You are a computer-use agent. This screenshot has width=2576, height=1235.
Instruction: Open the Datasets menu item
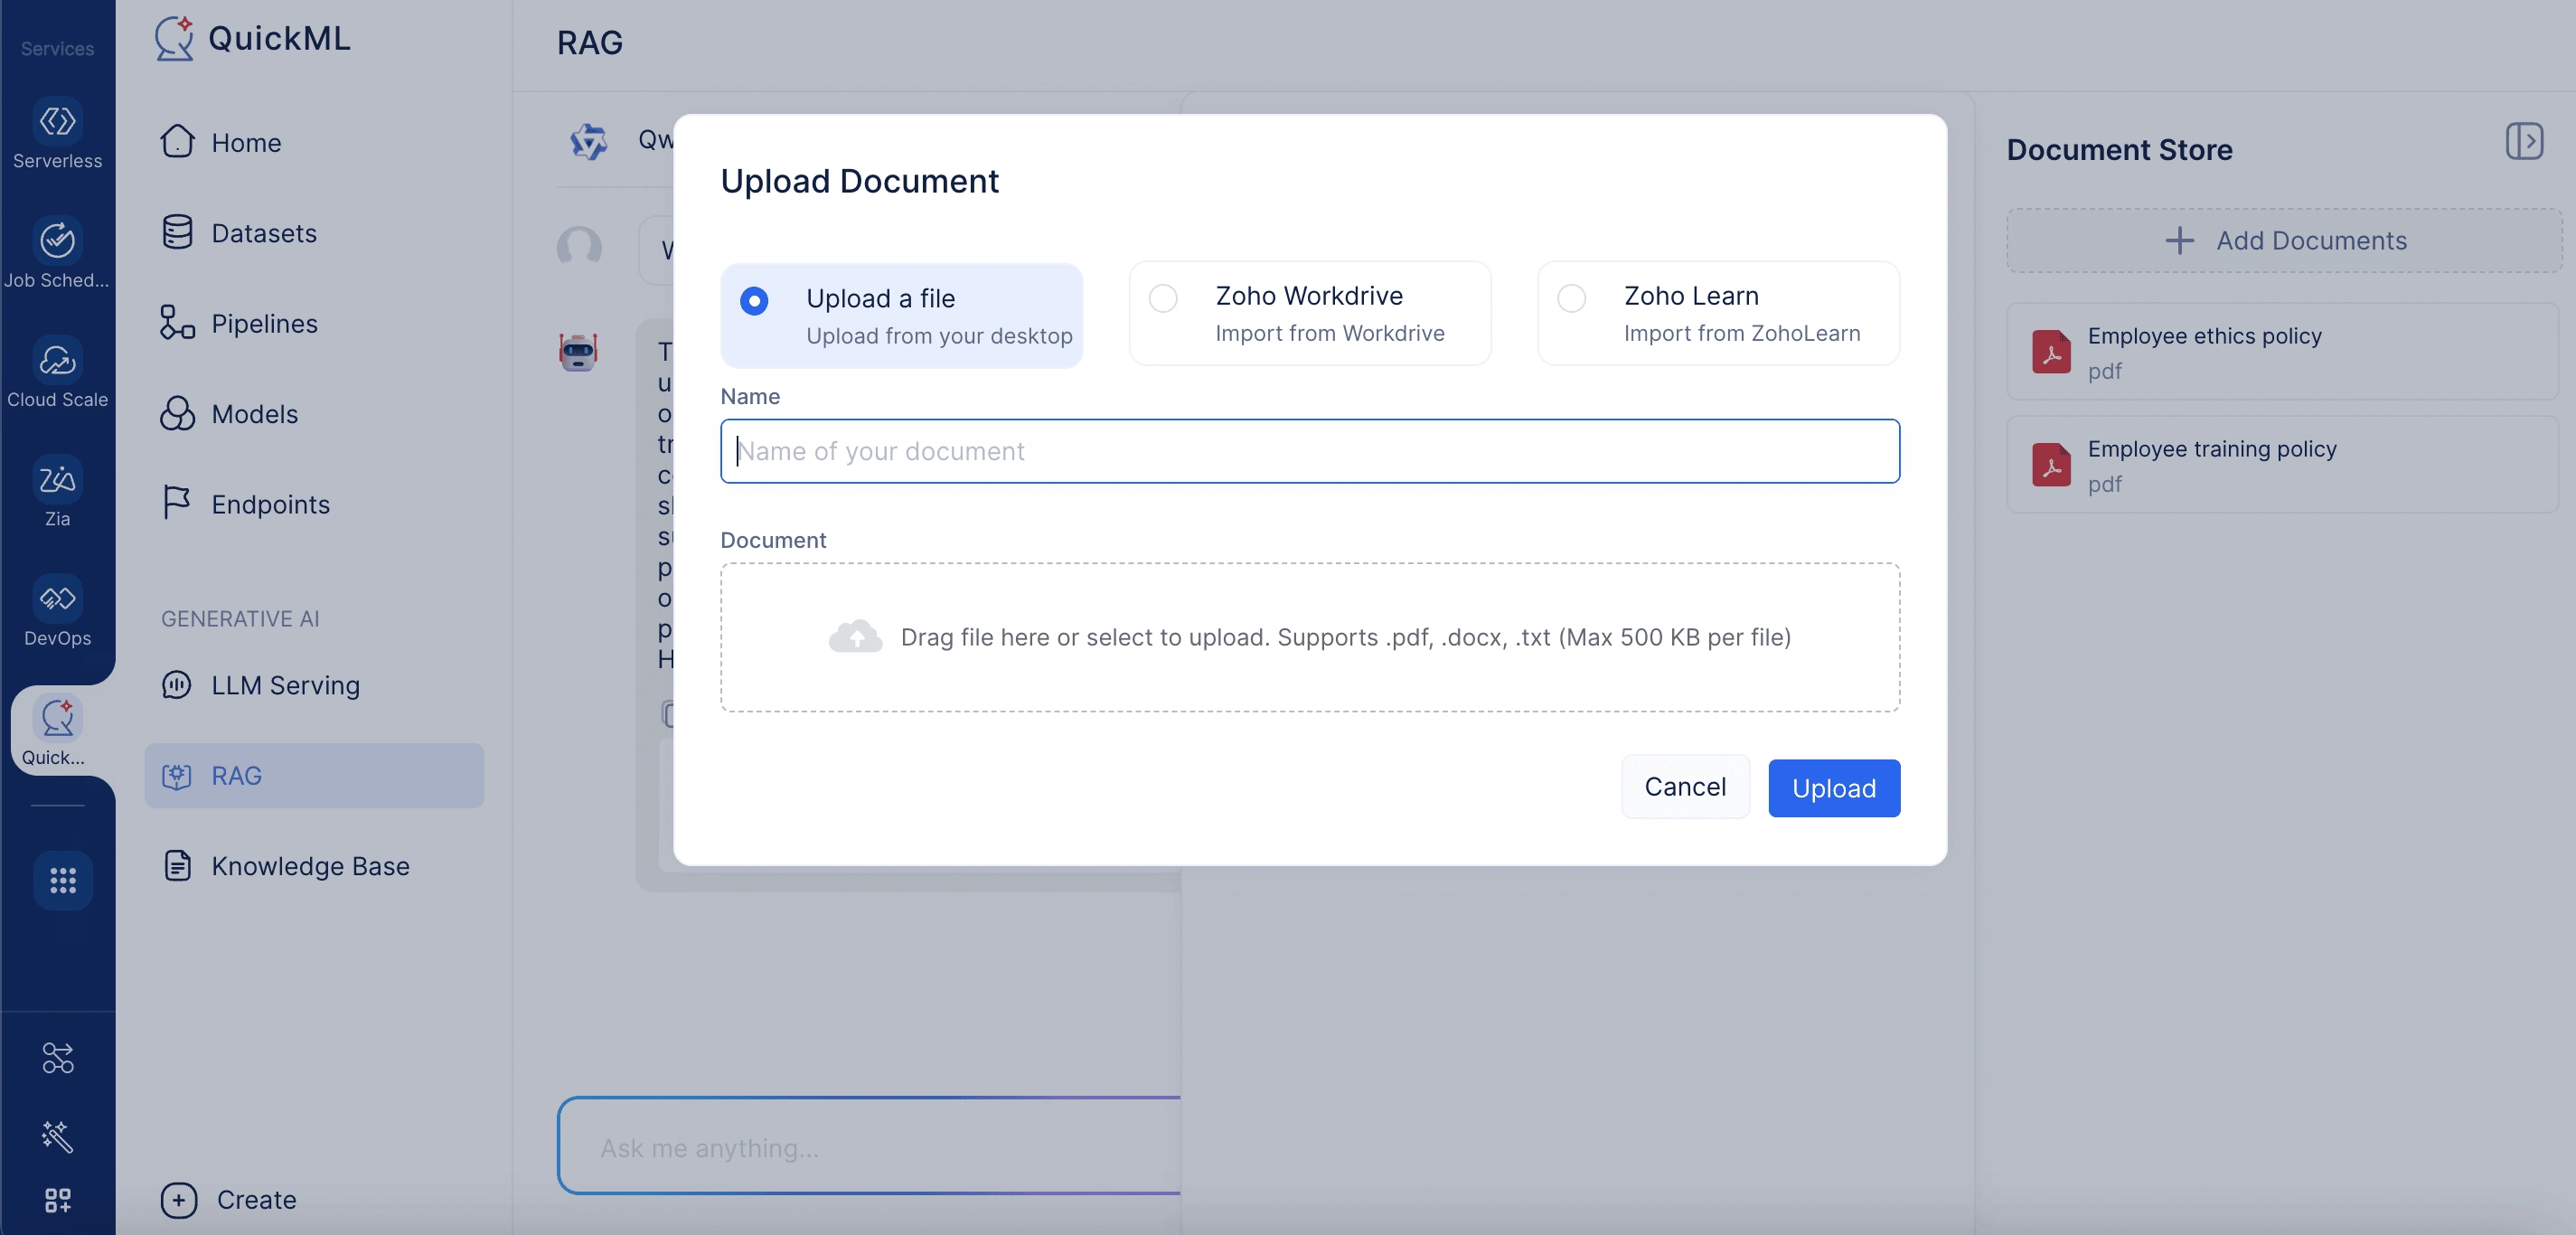[238, 233]
